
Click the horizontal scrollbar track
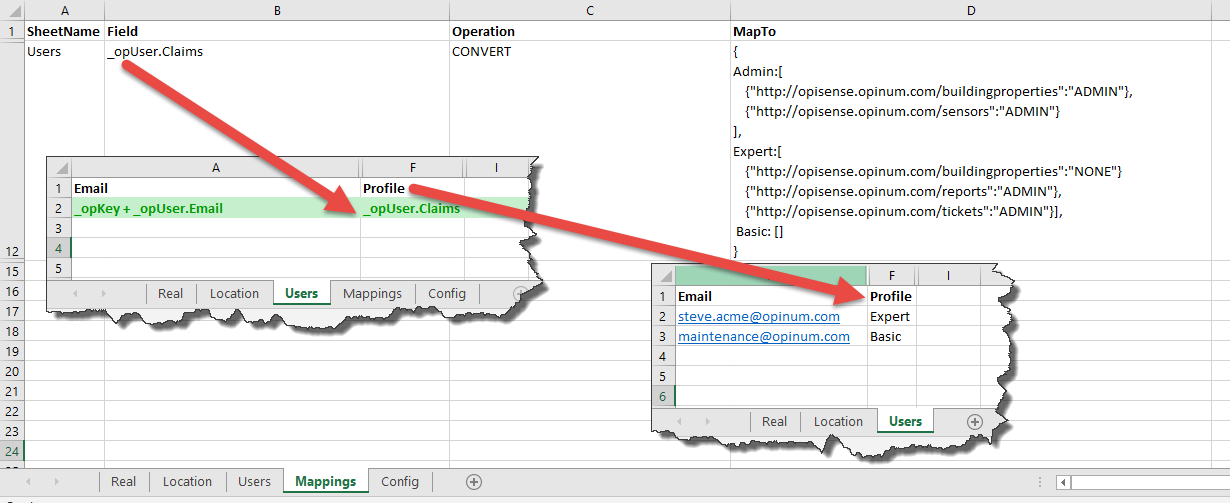coord(1150,482)
